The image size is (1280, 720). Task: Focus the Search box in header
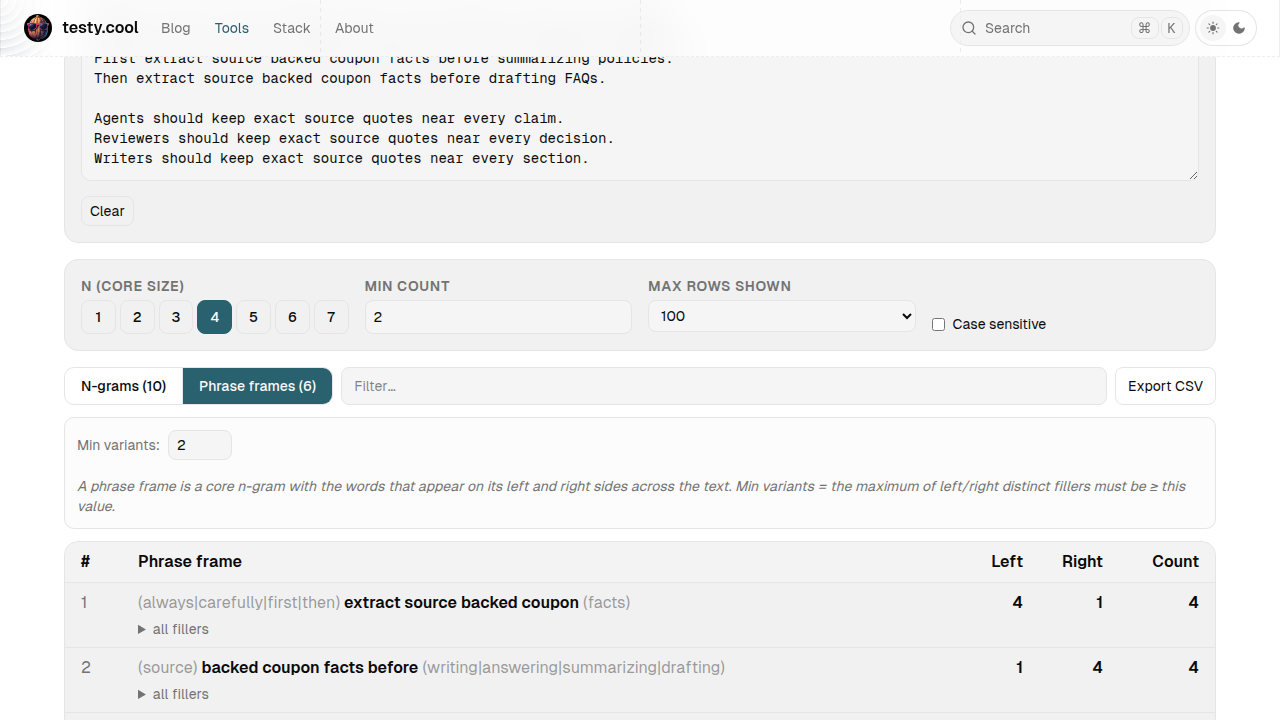(x=1070, y=28)
